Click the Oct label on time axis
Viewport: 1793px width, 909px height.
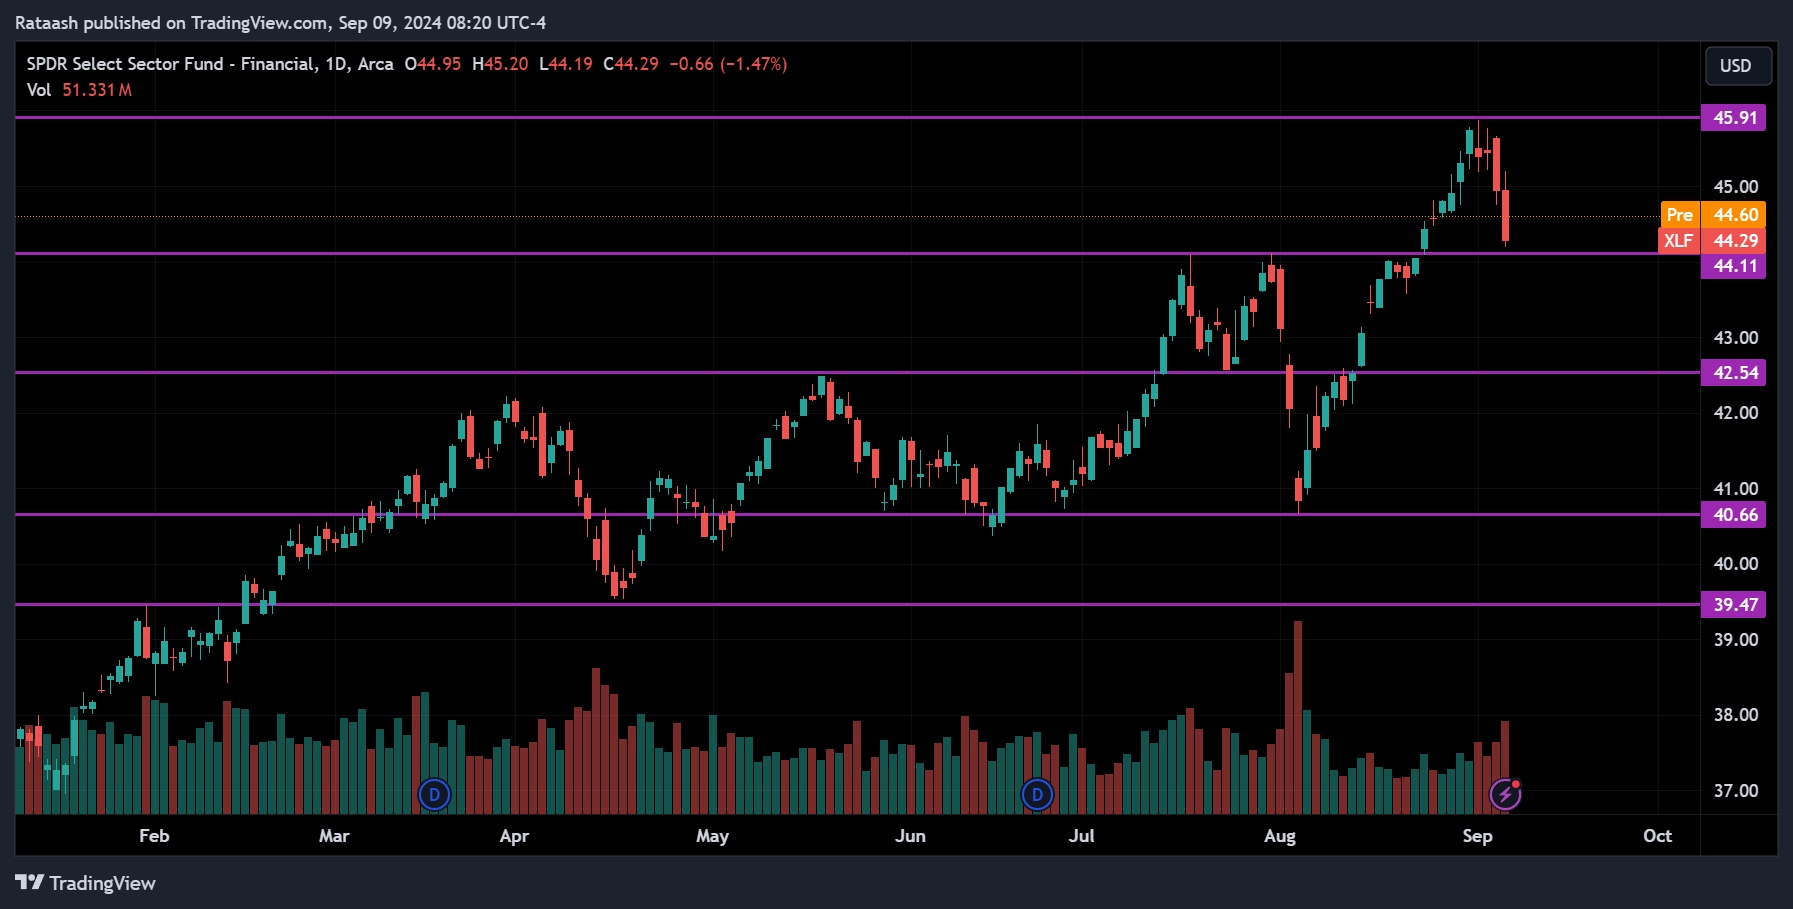[x=1657, y=836]
